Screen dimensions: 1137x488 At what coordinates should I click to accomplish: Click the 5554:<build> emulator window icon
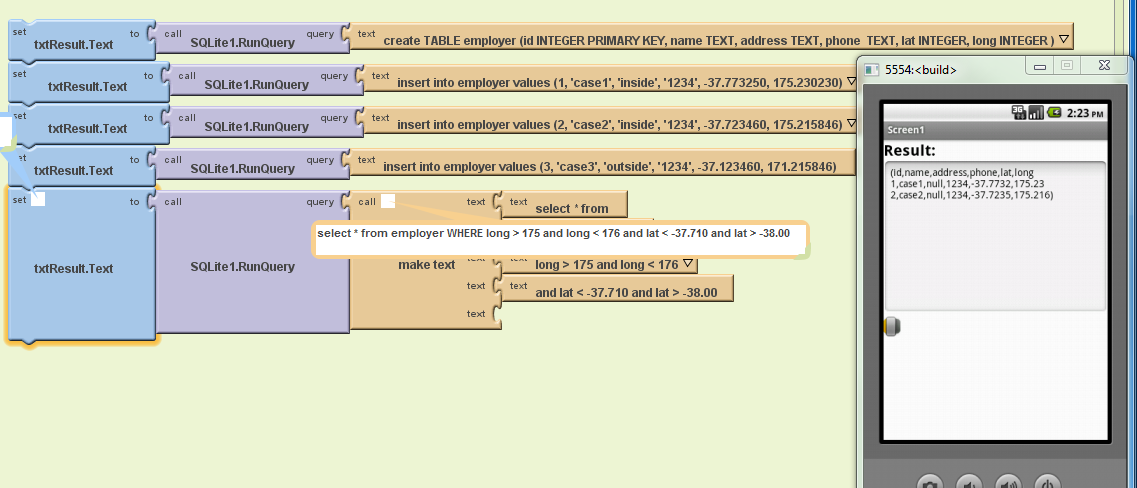[870, 70]
